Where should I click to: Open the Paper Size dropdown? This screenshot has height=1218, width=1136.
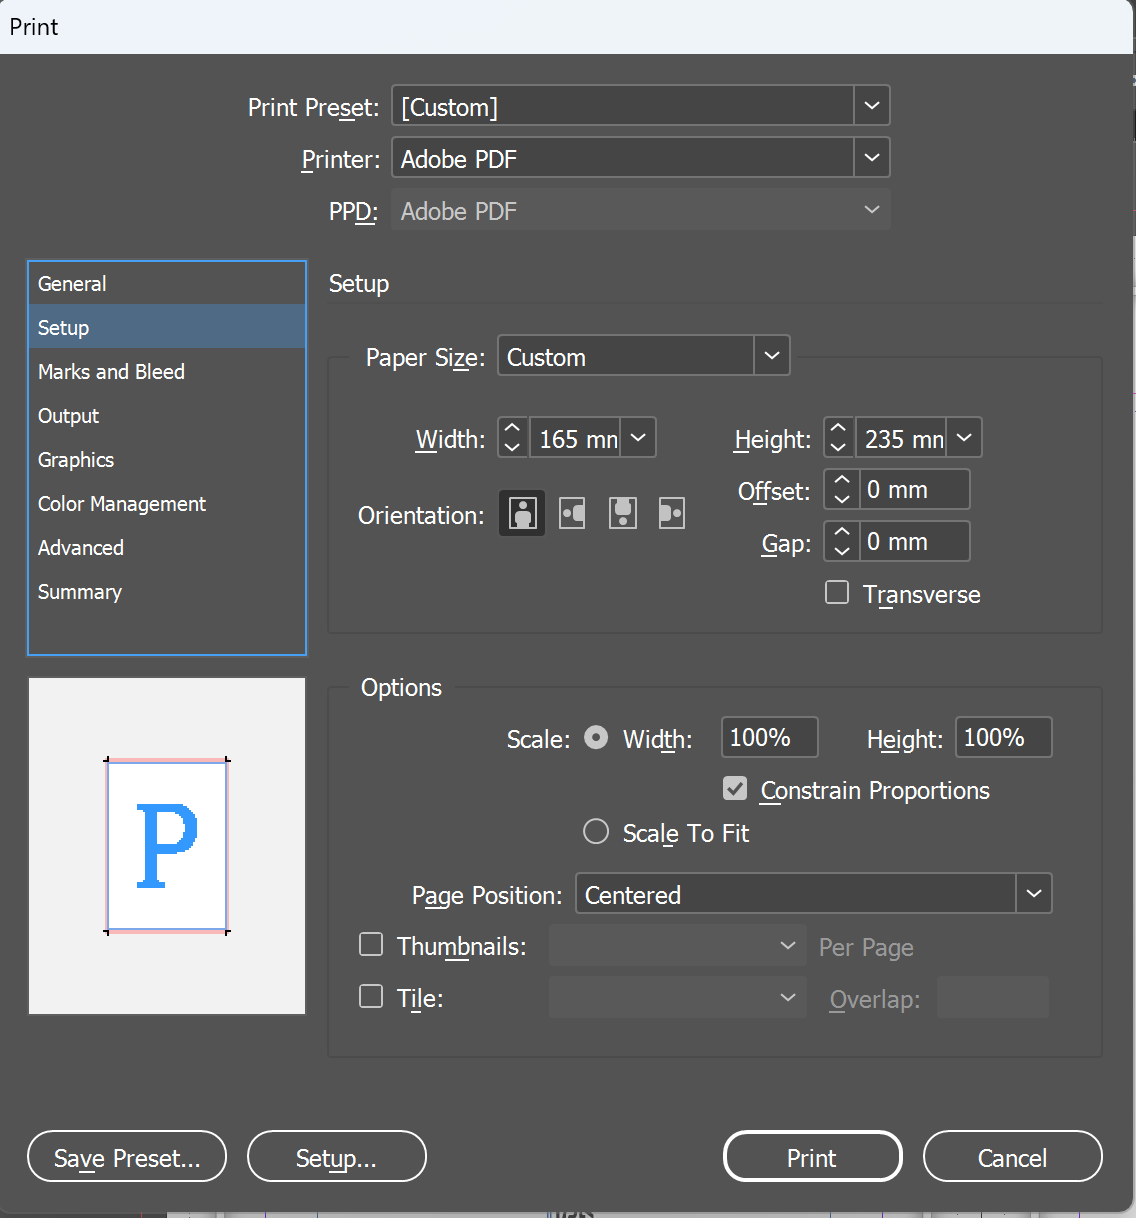point(771,356)
